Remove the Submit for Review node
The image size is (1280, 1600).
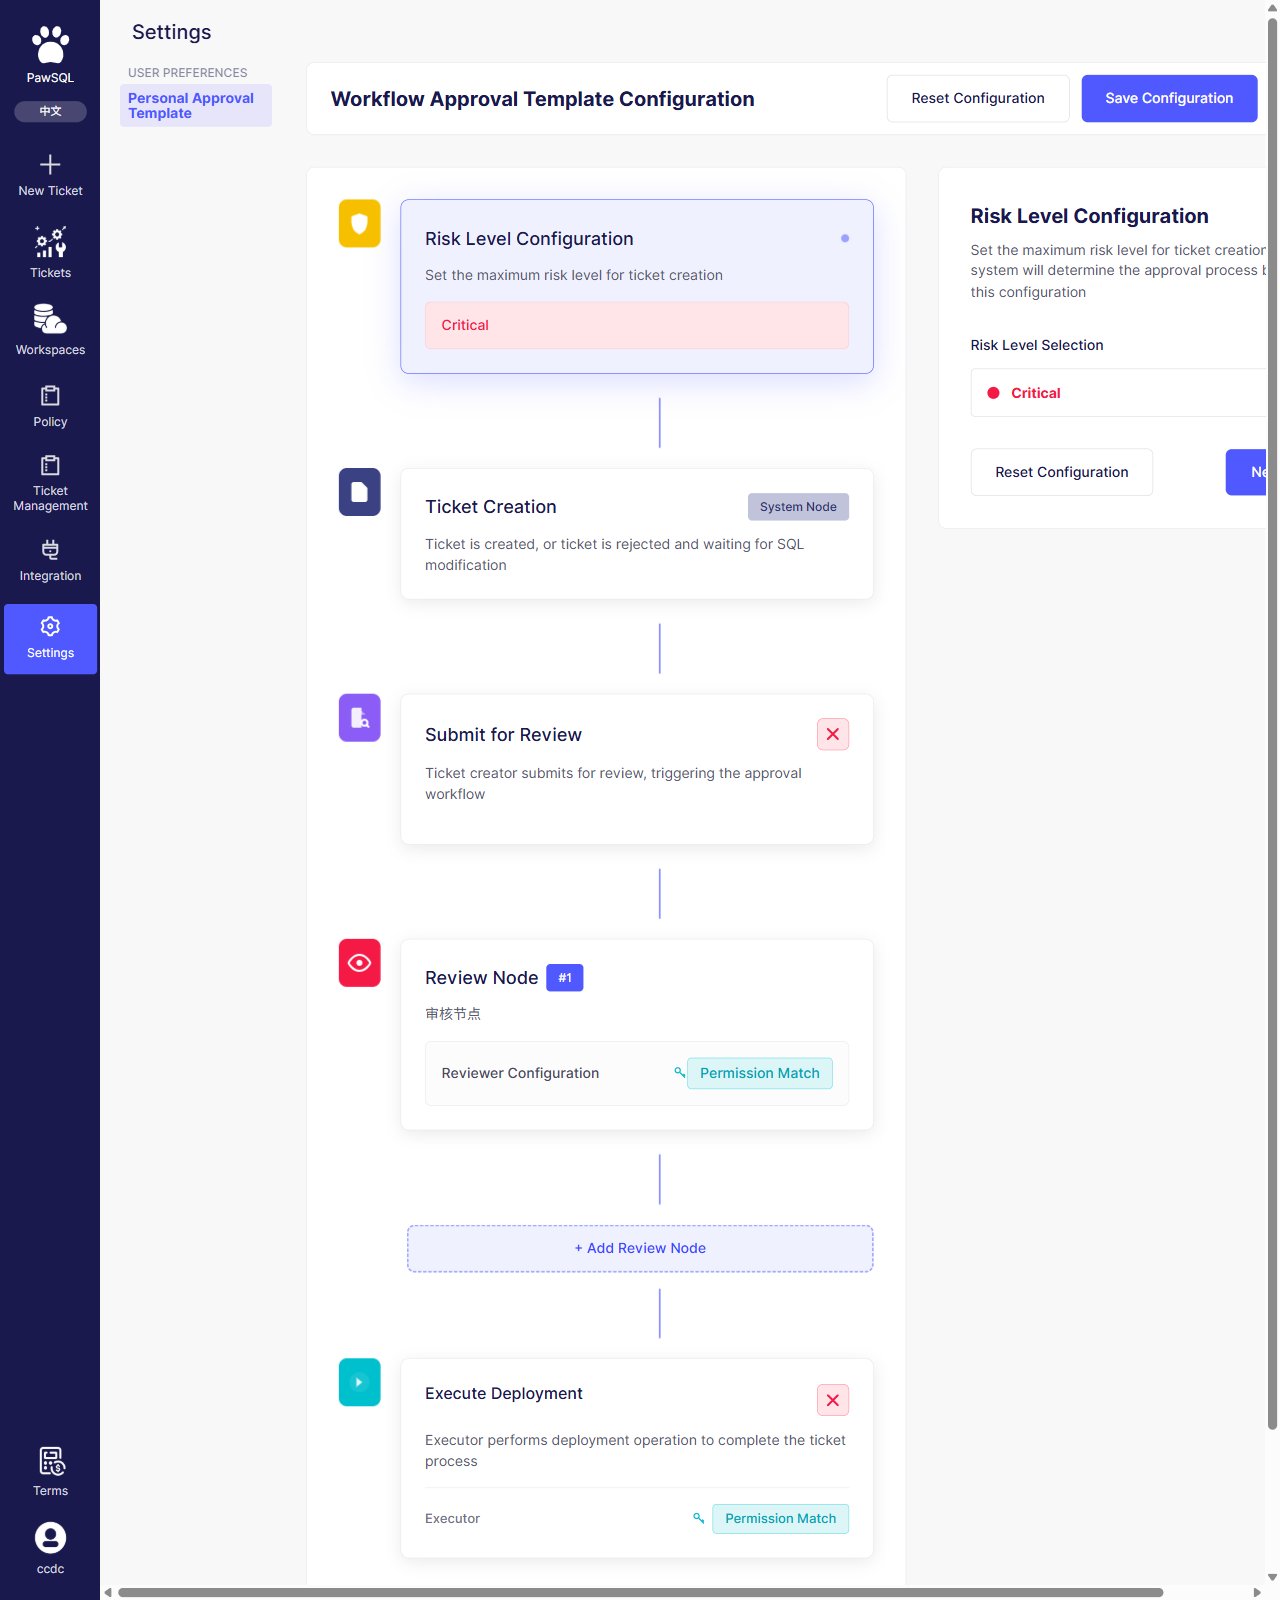tap(833, 734)
